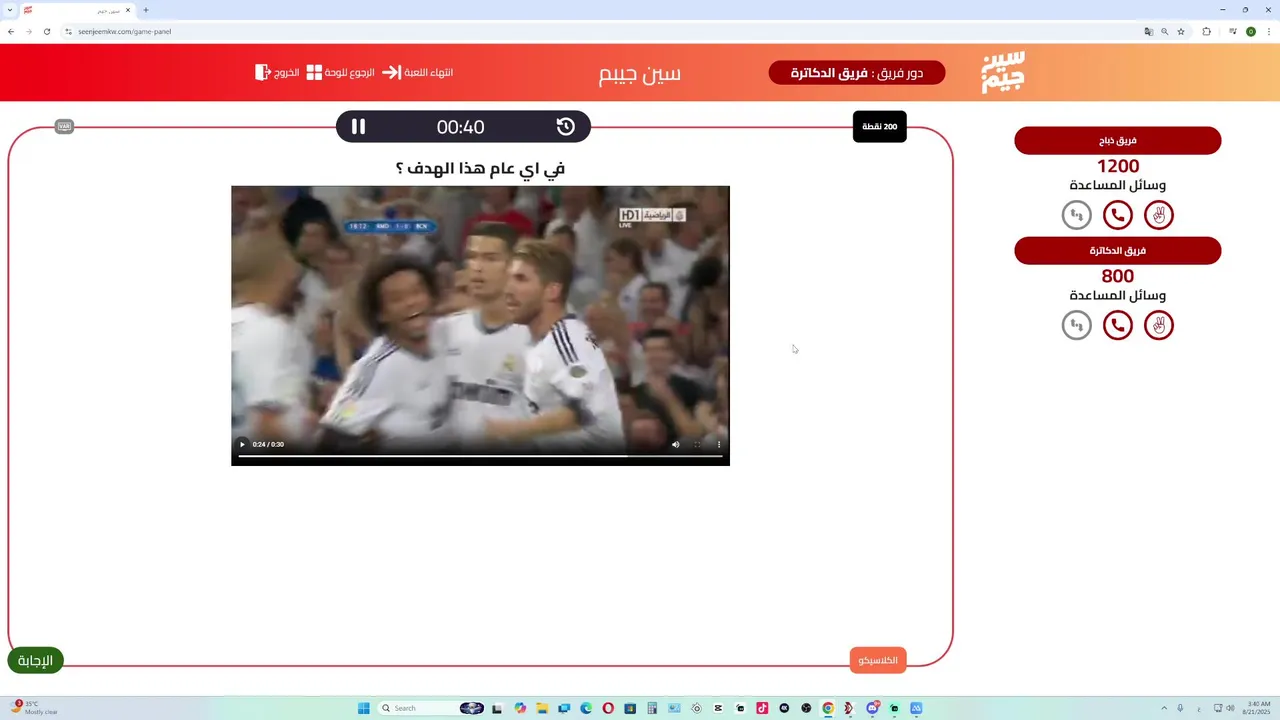Click الخروج to exit the game

pos(277,73)
